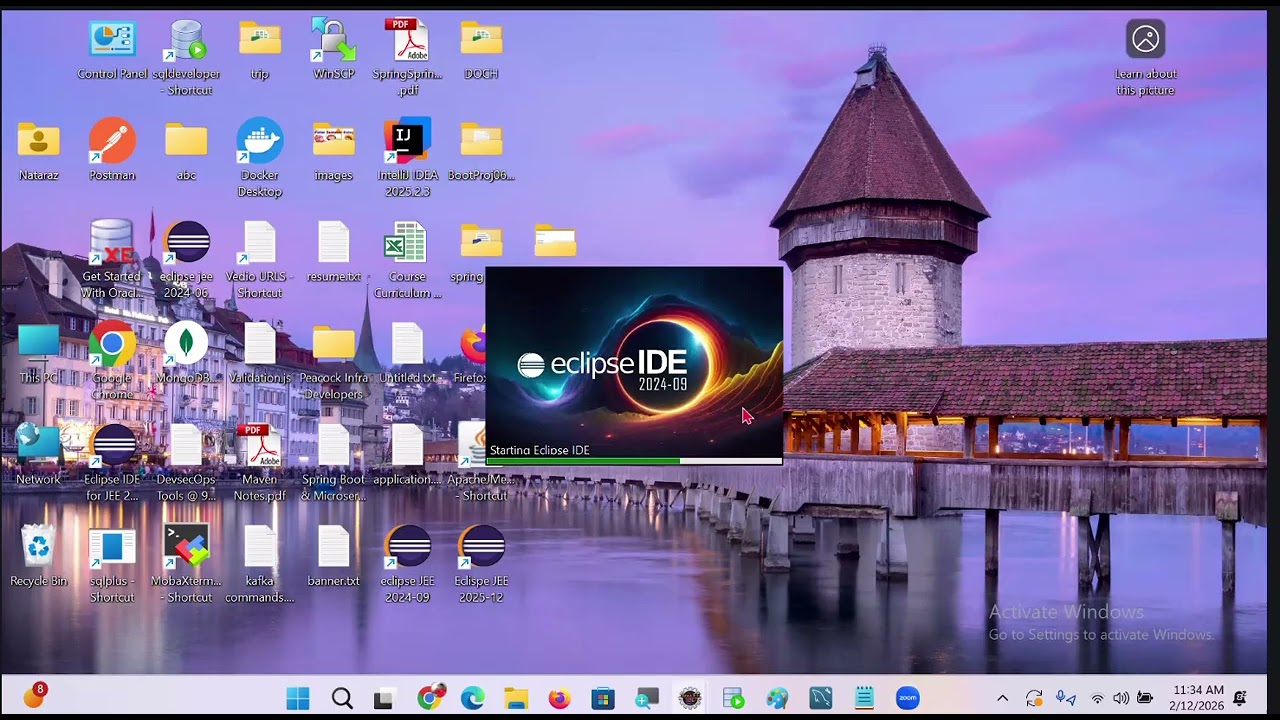
Task: Launch the Postman shortcut
Action: (x=112, y=151)
